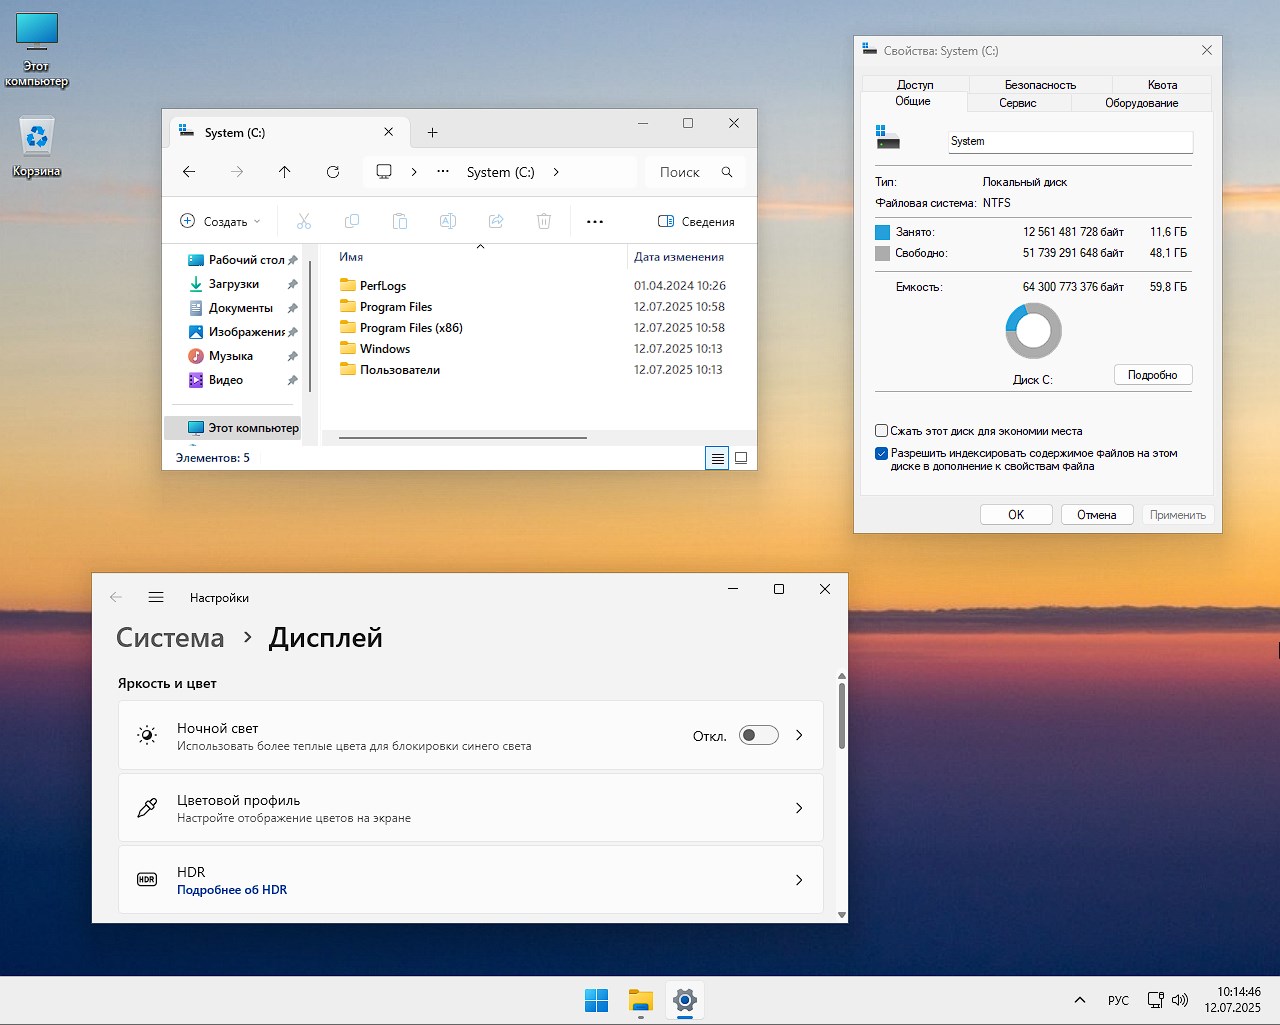
Task: Switch to the Безопасность tab
Action: (1040, 85)
